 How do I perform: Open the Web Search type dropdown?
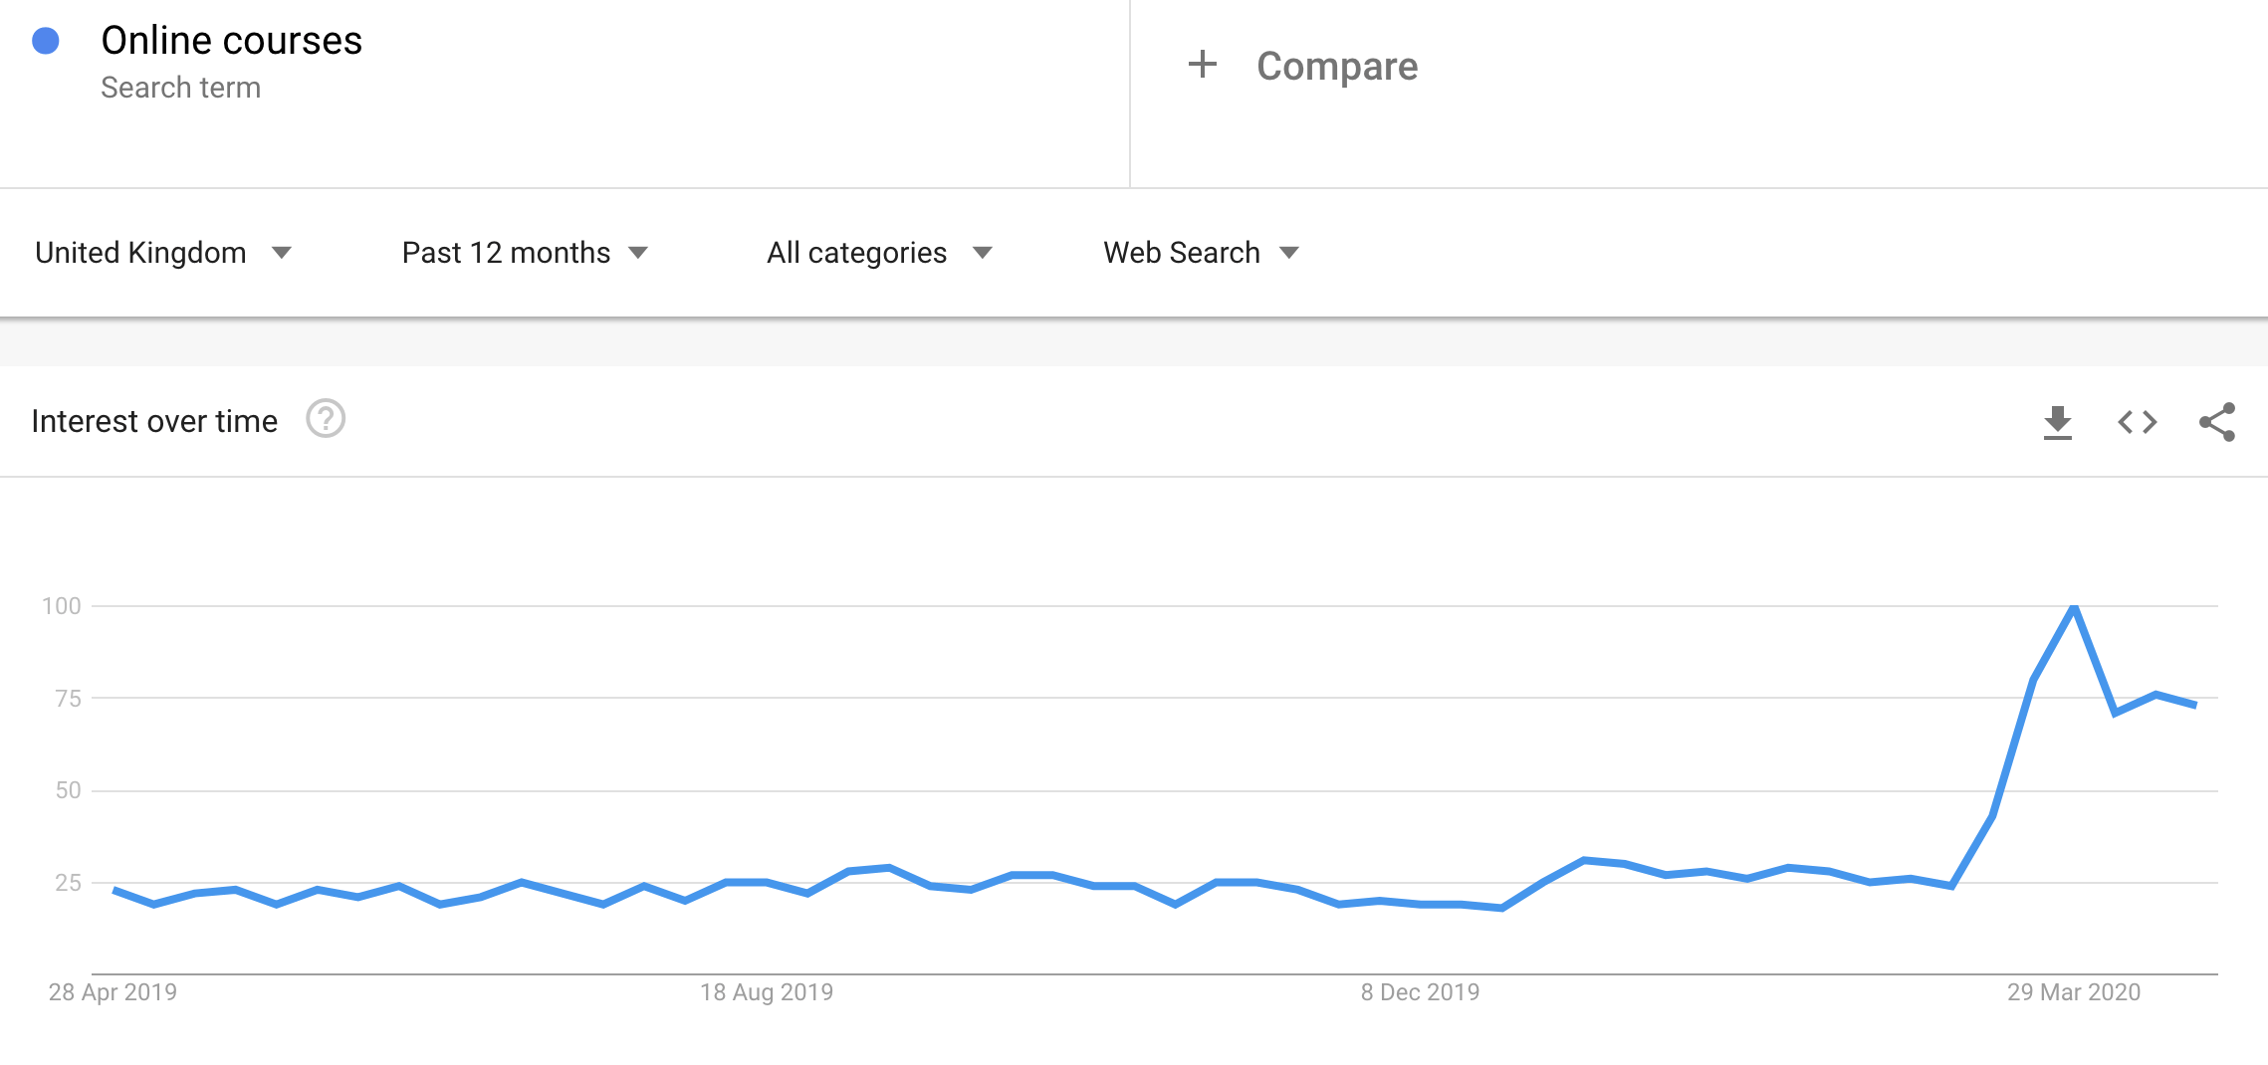click(1200, 253)
